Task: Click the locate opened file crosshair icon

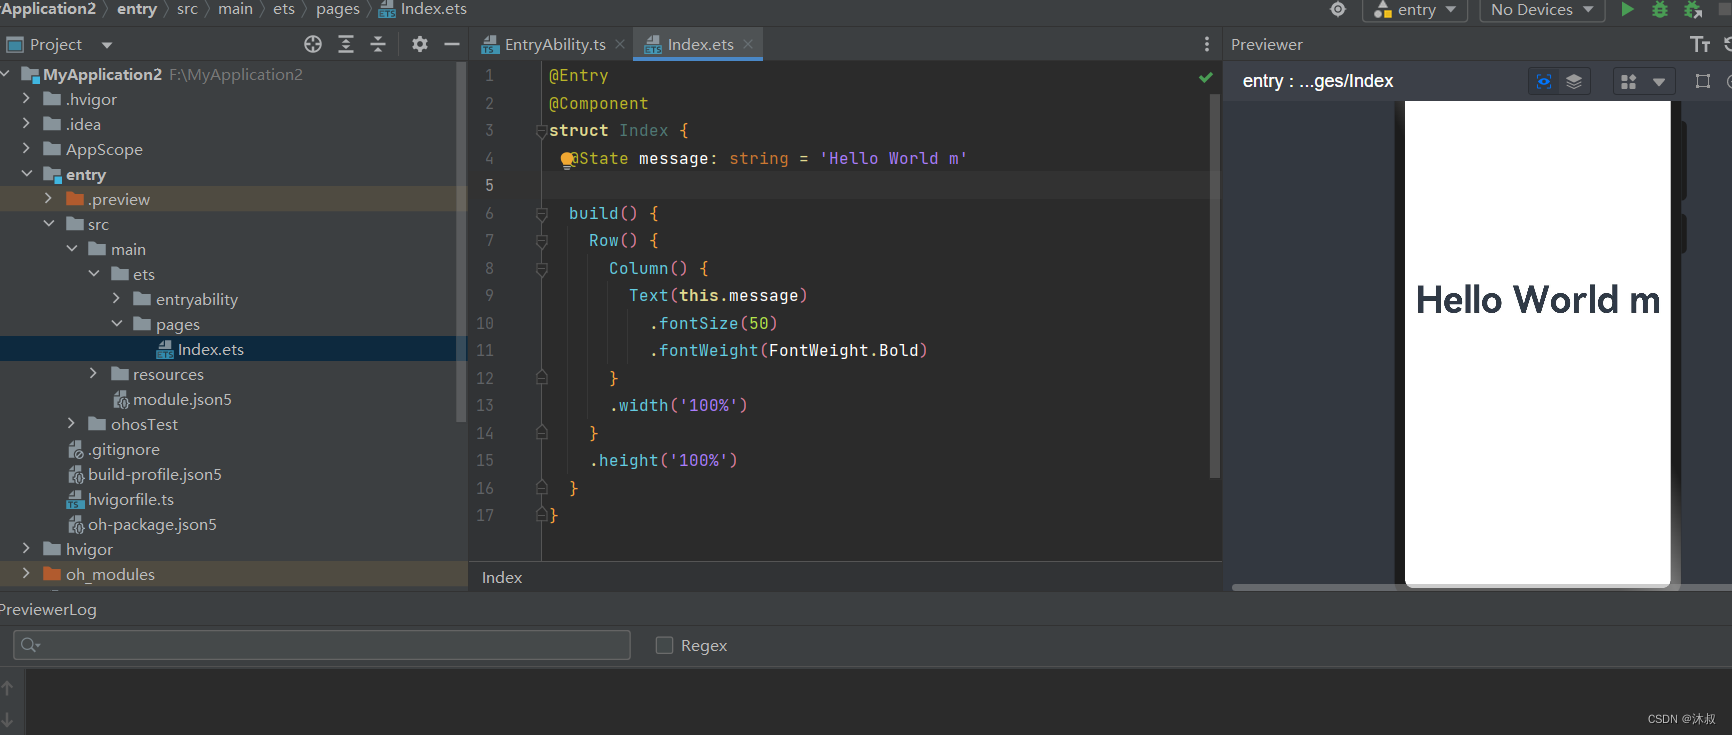Action: pos(313,44)
